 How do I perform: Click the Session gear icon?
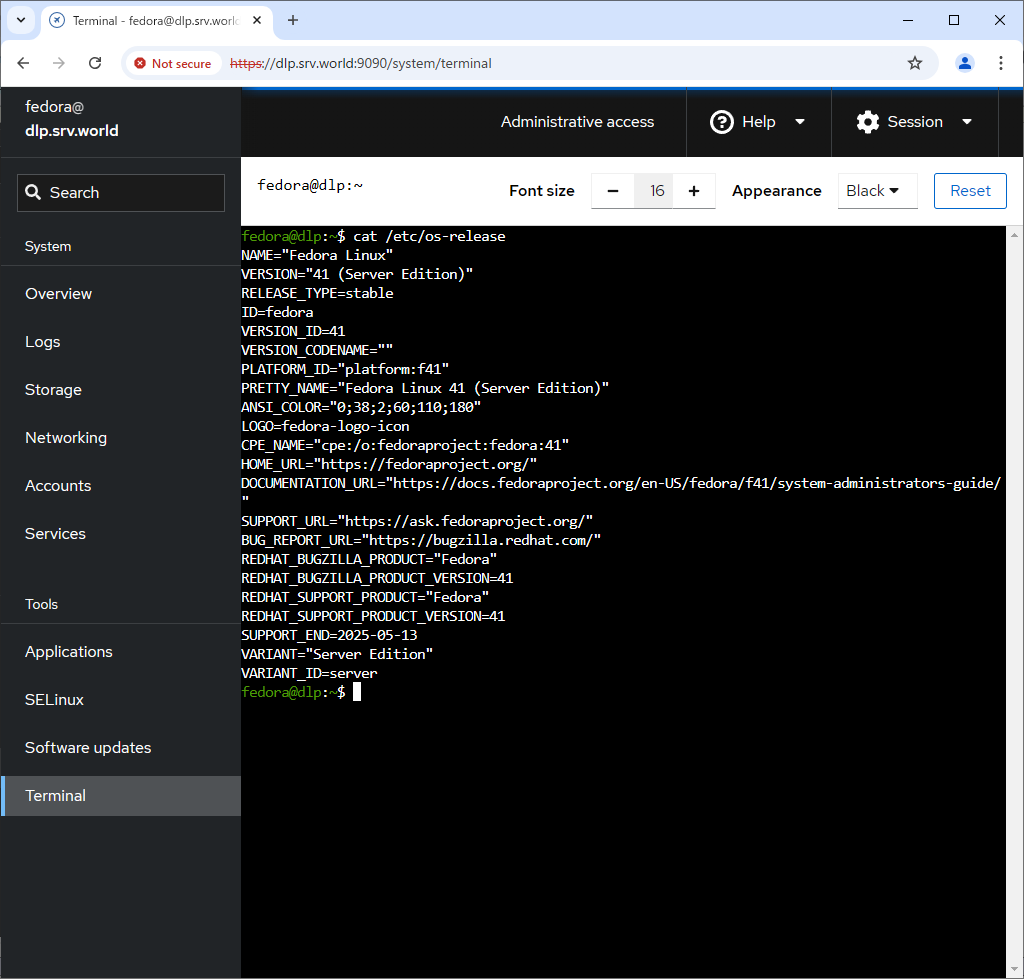[x=868, y=122]
